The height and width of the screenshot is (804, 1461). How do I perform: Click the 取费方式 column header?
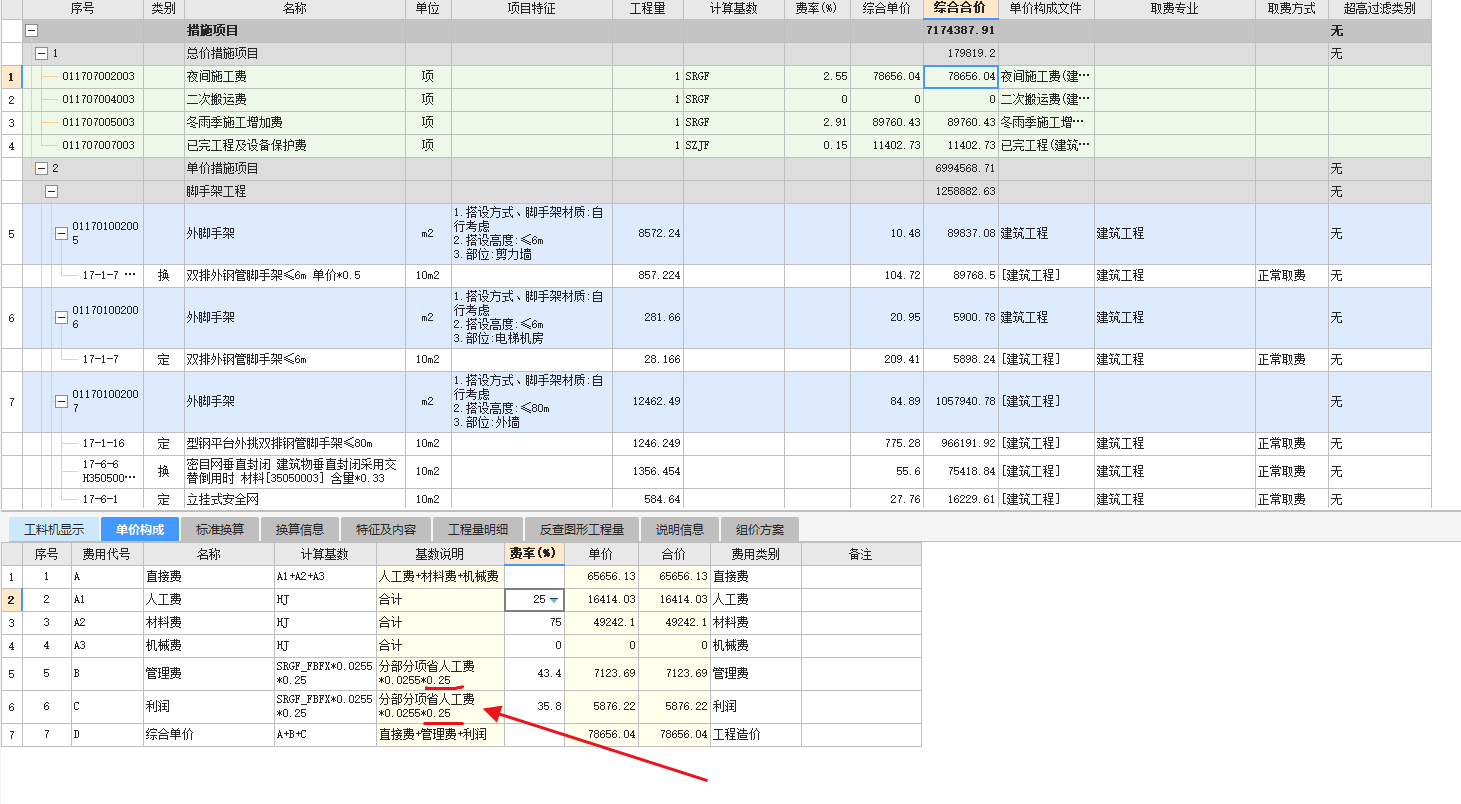pos(1292,9)
